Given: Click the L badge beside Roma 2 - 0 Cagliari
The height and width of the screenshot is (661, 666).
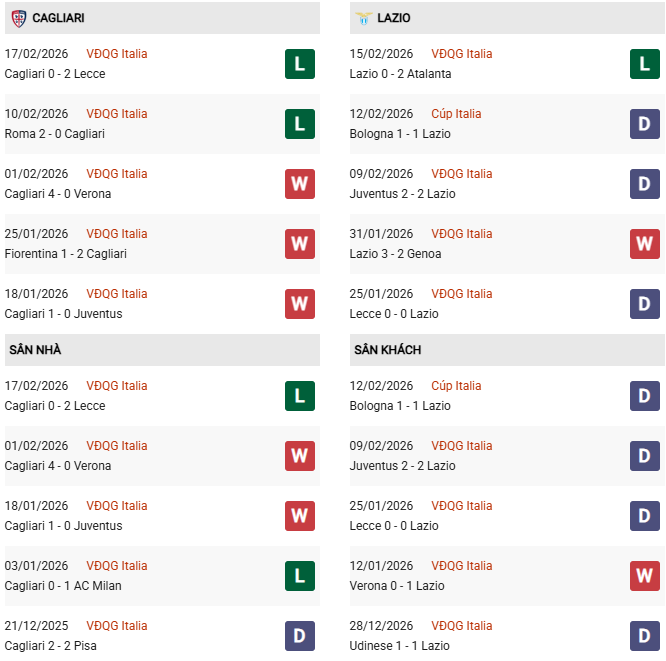Looking at the screenshot, I should coord(299,124).
